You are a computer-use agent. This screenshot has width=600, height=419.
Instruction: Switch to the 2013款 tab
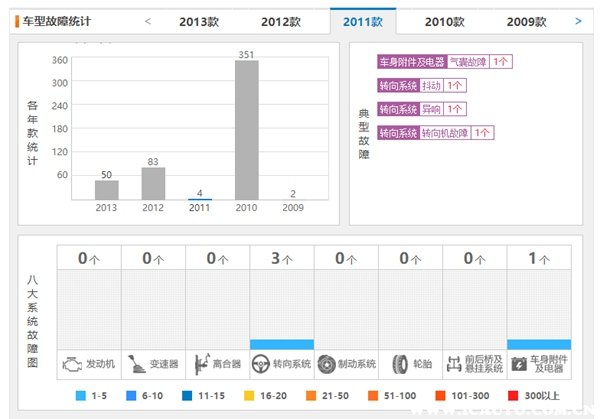(x=198, y=21)
